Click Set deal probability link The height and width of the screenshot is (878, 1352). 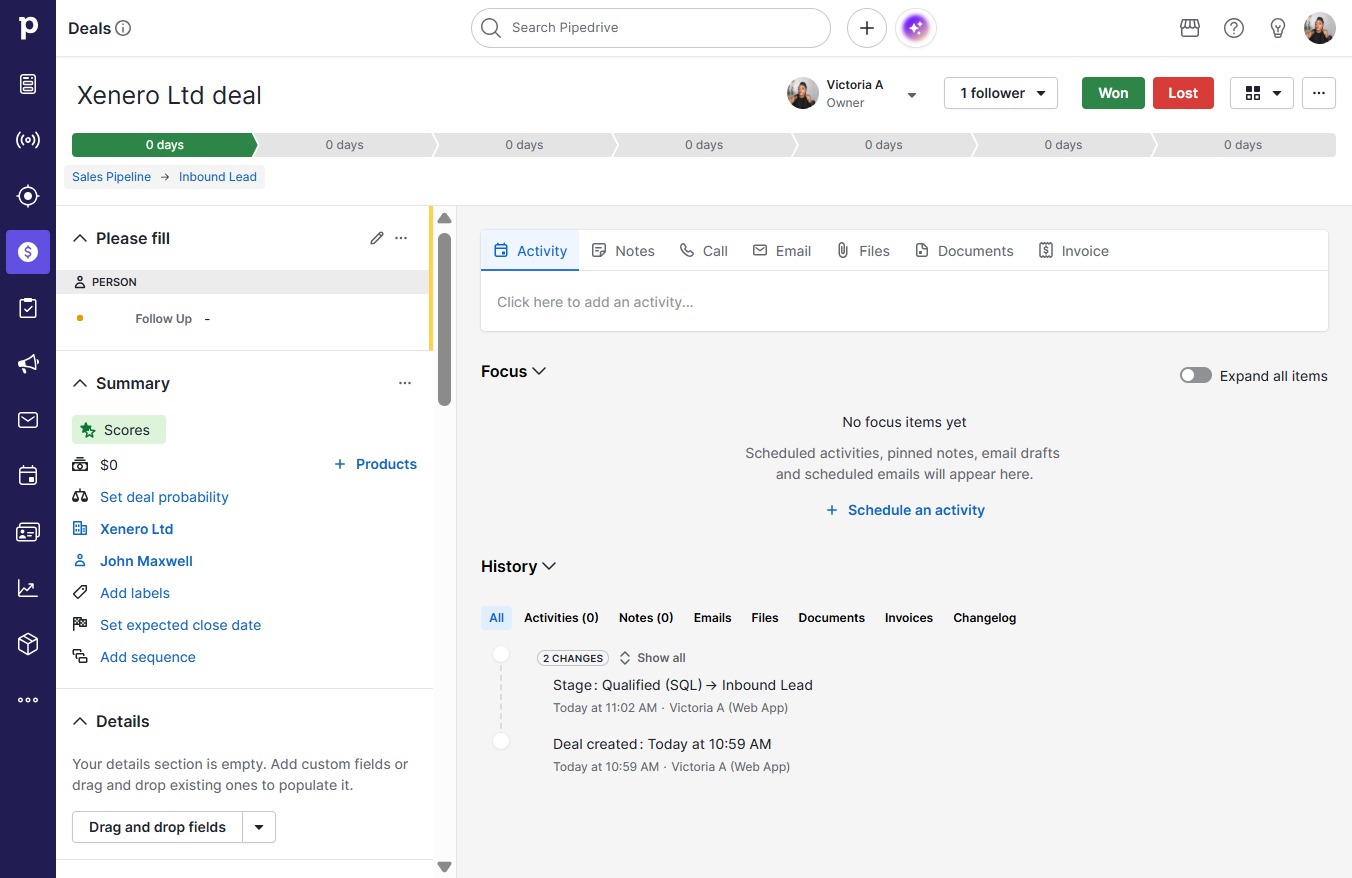164,497
